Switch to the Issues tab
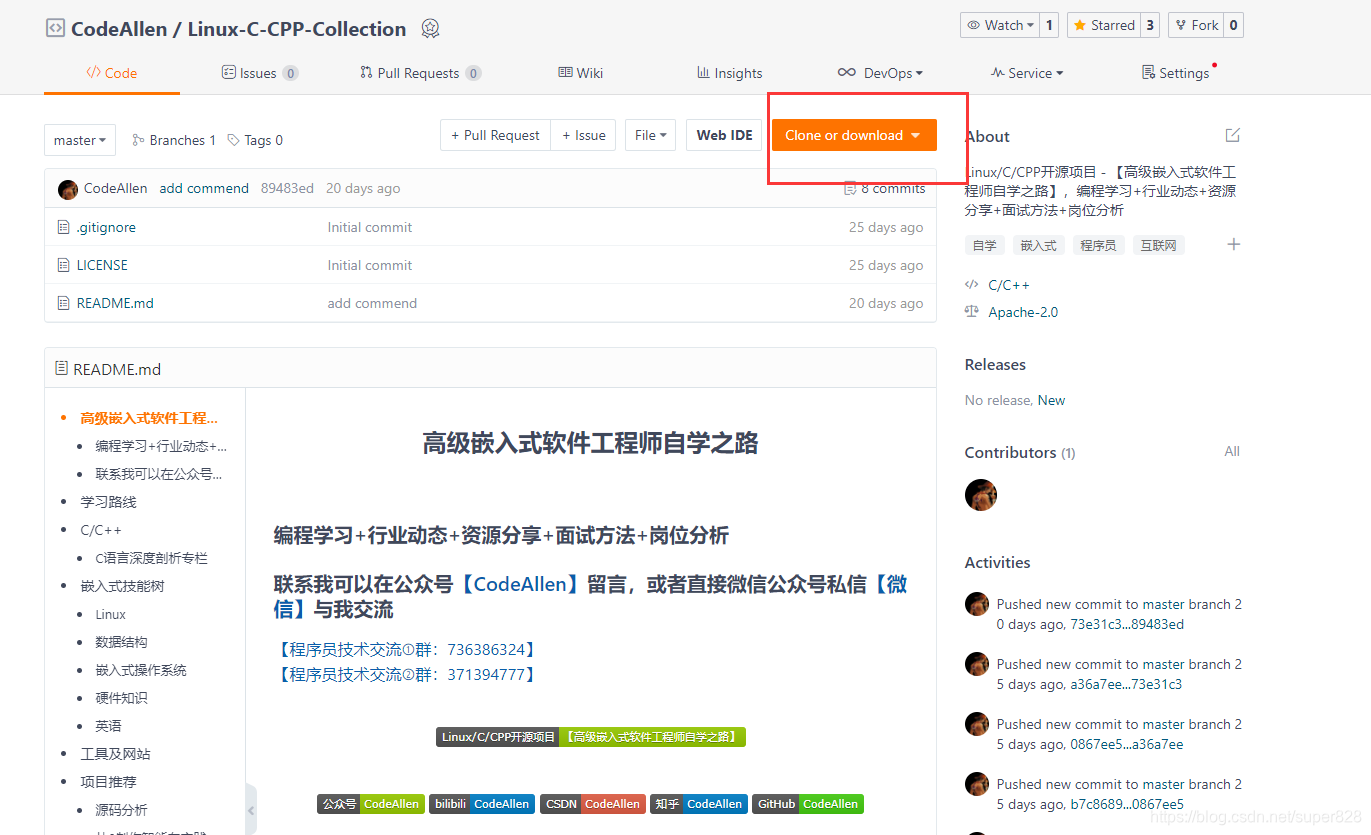 click(259, 73)
